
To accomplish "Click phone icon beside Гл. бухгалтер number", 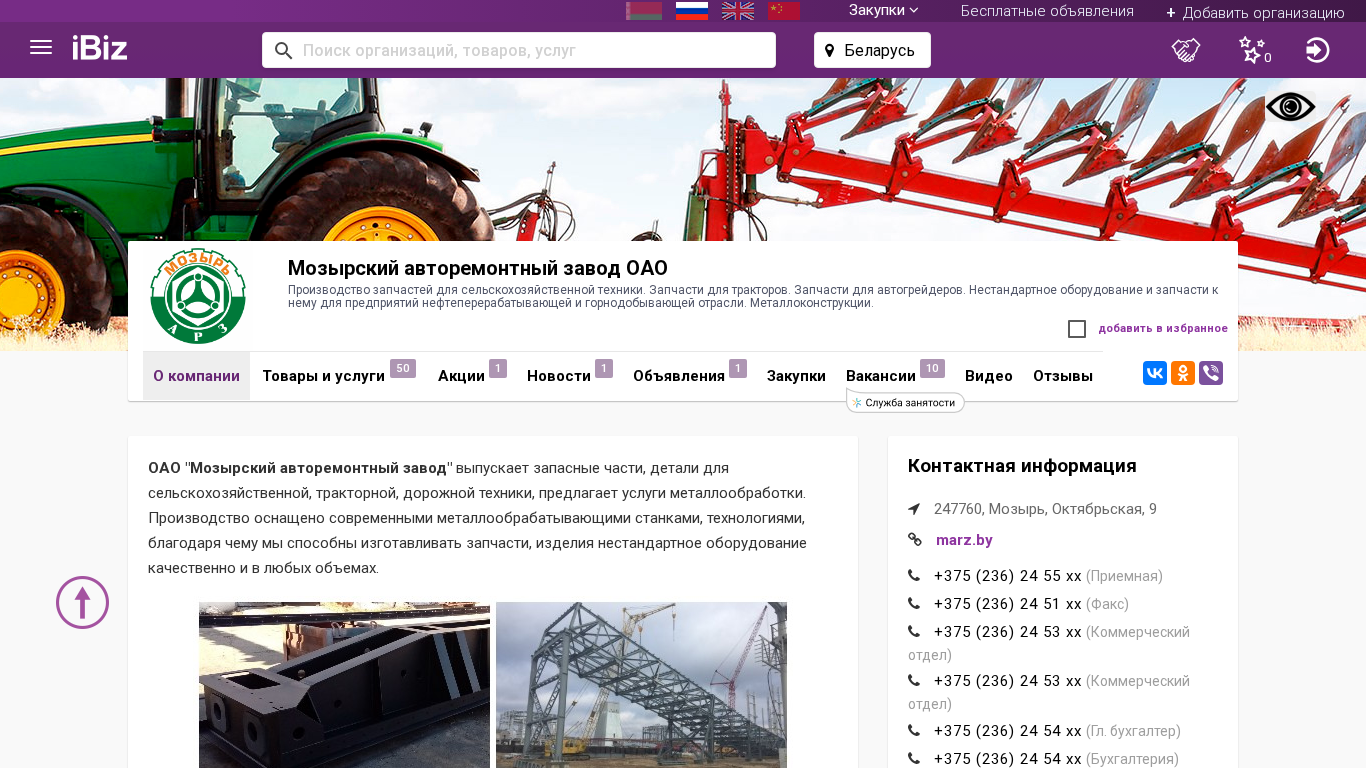I will (x=914, y=731).
